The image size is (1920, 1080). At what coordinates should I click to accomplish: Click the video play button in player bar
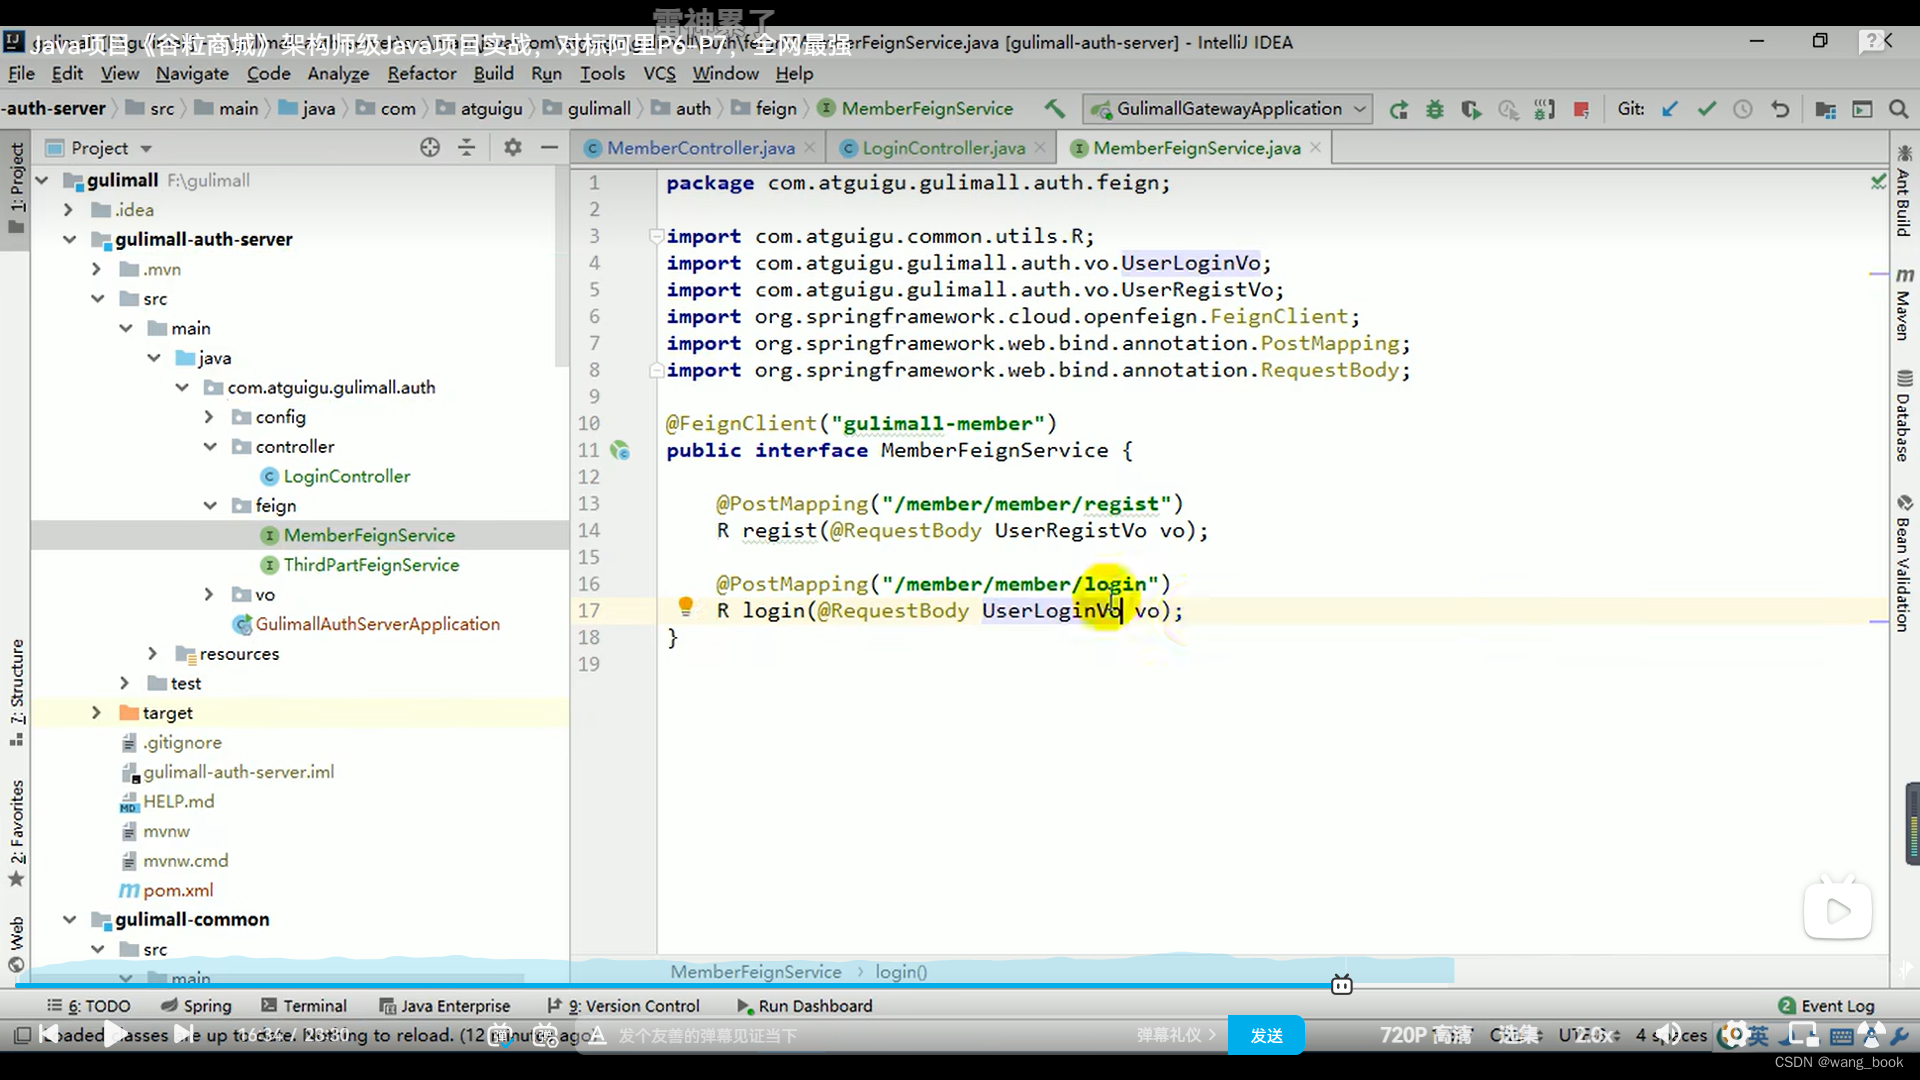pos(115,1035)
